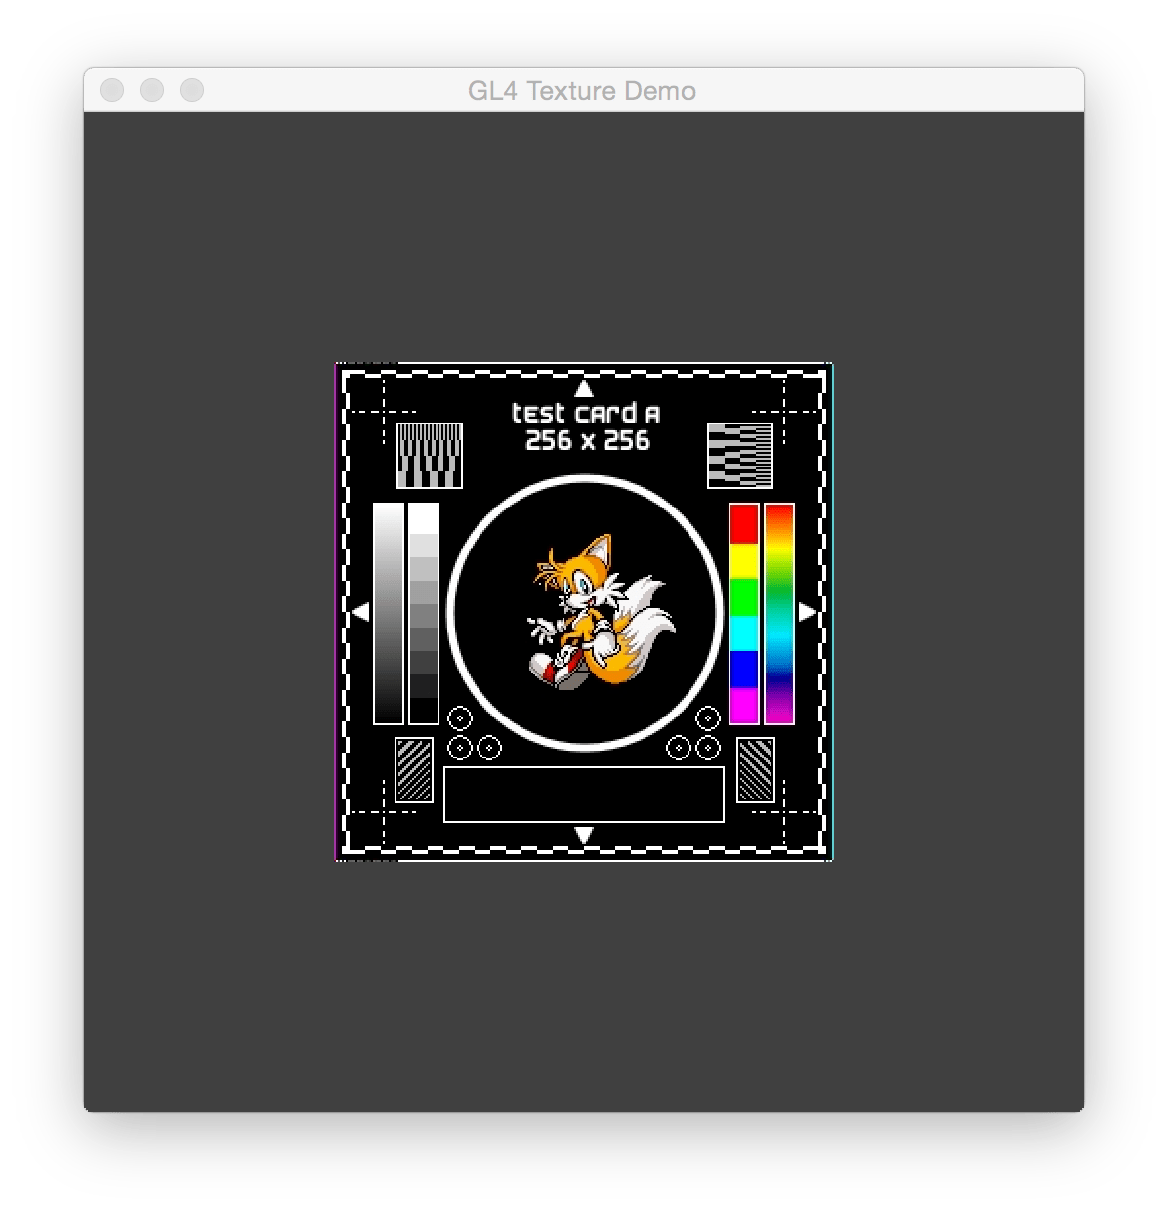Click the diagonal hatch box at bottom left
1168x1212 pixels.
coord(414,770)
